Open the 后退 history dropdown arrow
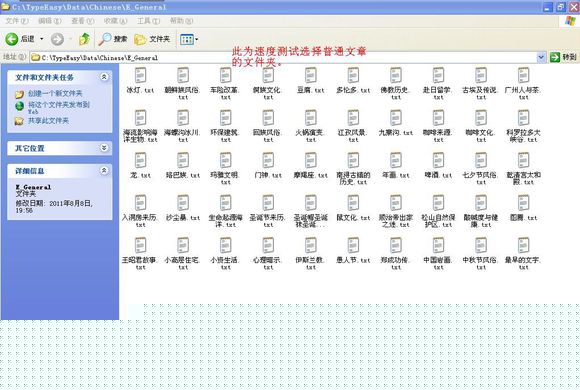The width and height of the screenshot is (580, 390). click(41, 38)
